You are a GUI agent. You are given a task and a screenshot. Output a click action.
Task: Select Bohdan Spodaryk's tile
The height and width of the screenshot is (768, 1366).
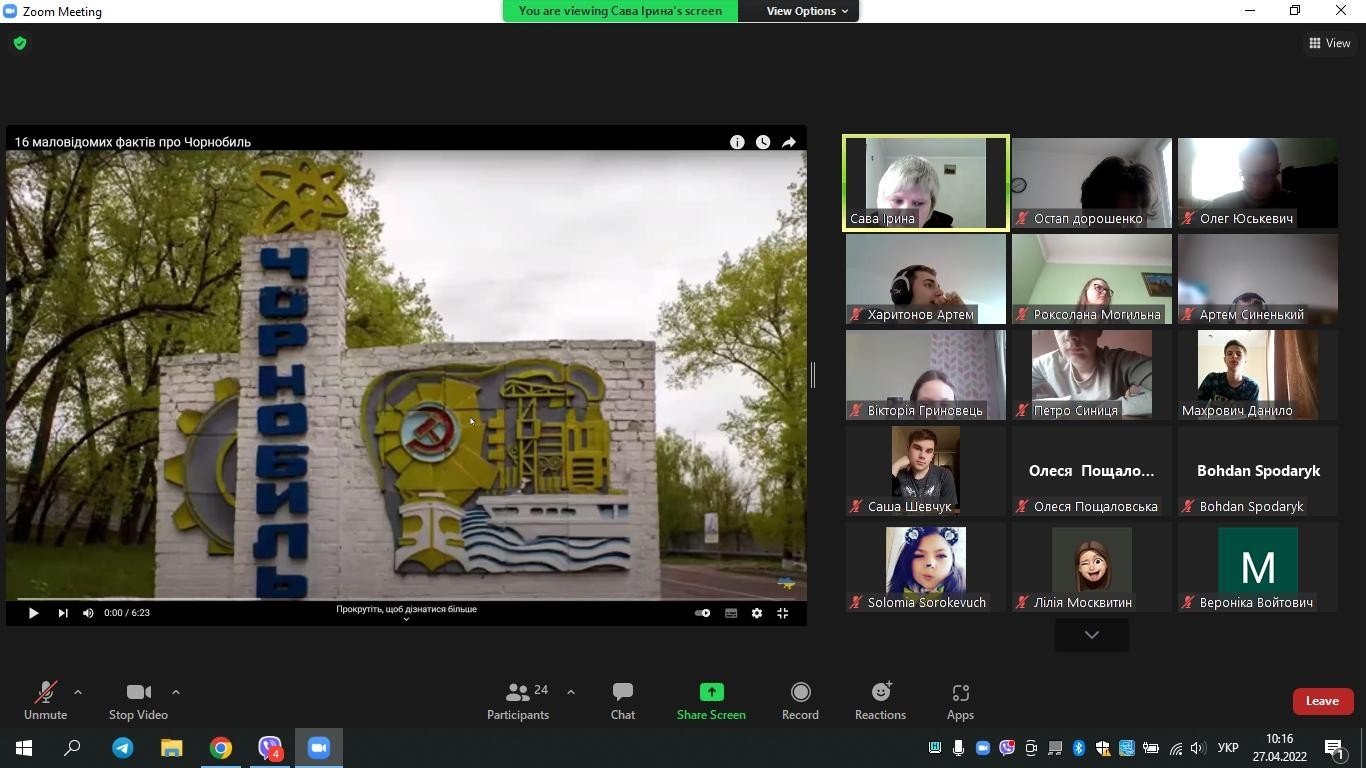[x=1258, y=471]
